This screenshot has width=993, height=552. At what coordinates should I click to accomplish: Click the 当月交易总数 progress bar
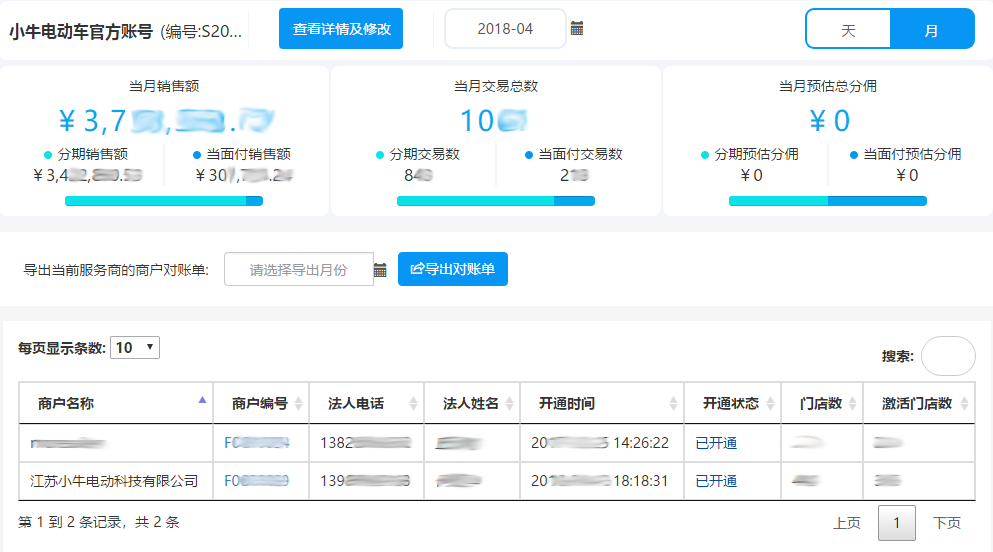click(496, 201)
